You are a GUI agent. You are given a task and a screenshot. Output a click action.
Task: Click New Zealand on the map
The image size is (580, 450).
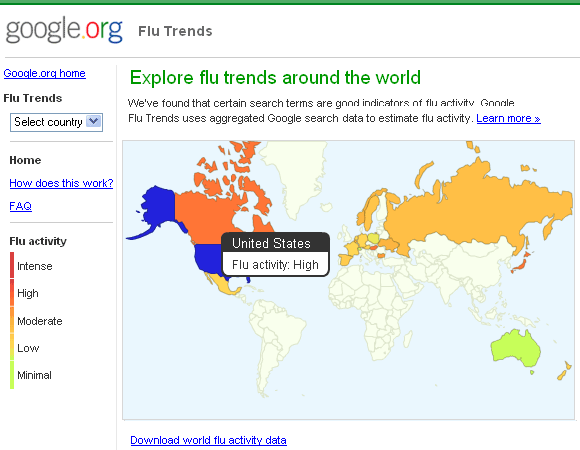pos(564,372)
